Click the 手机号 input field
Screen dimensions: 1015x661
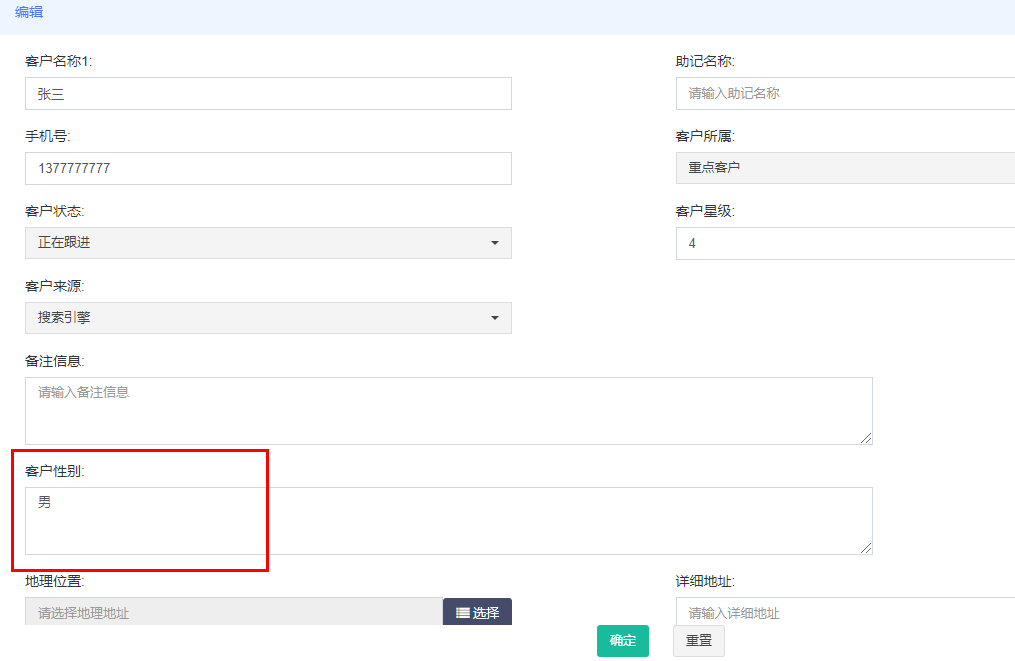point(268,168)
